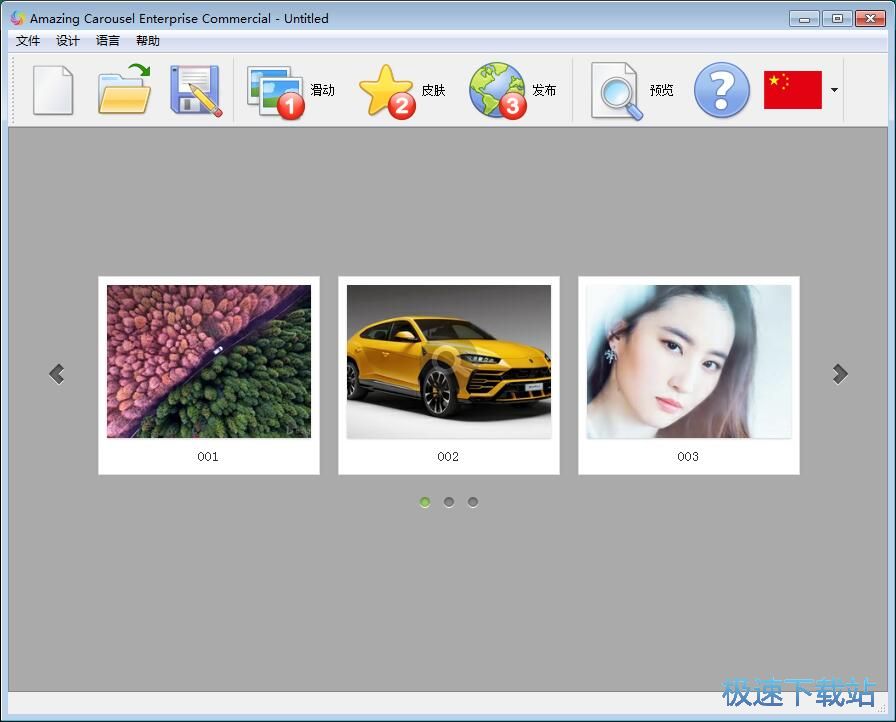The width and height of the screenshot is (896, 722).
Task: Open help with the blue question mark
Action: coord(721,90)
